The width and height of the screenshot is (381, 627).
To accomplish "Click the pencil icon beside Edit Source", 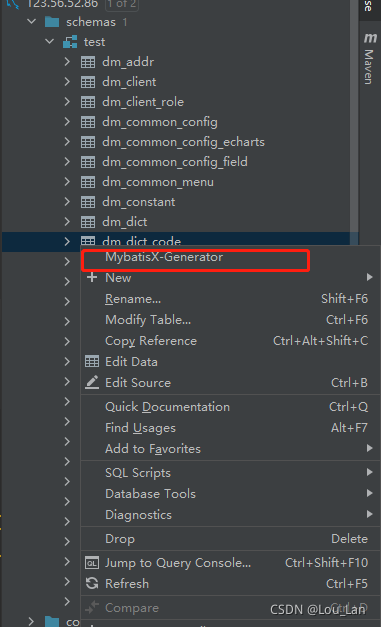I will (x=92, y=382).
